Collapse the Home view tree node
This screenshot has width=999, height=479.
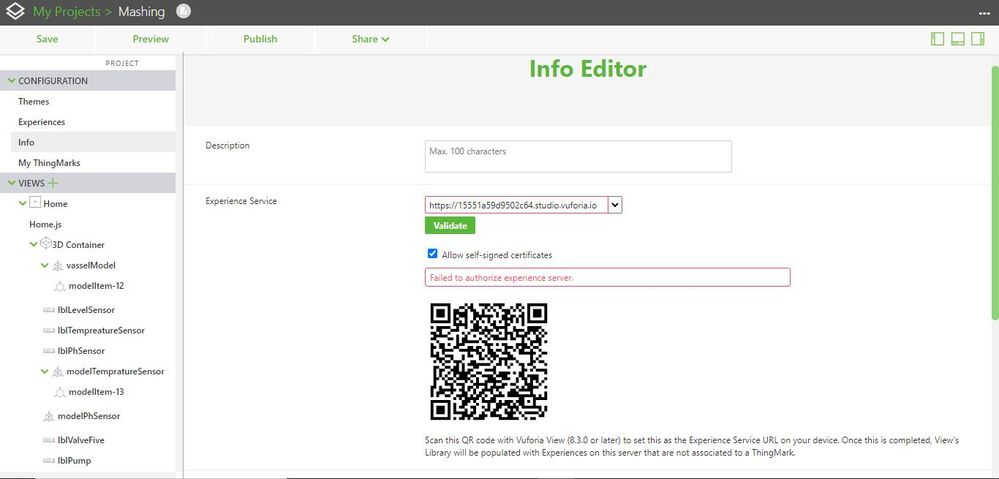tap(23, 203)
